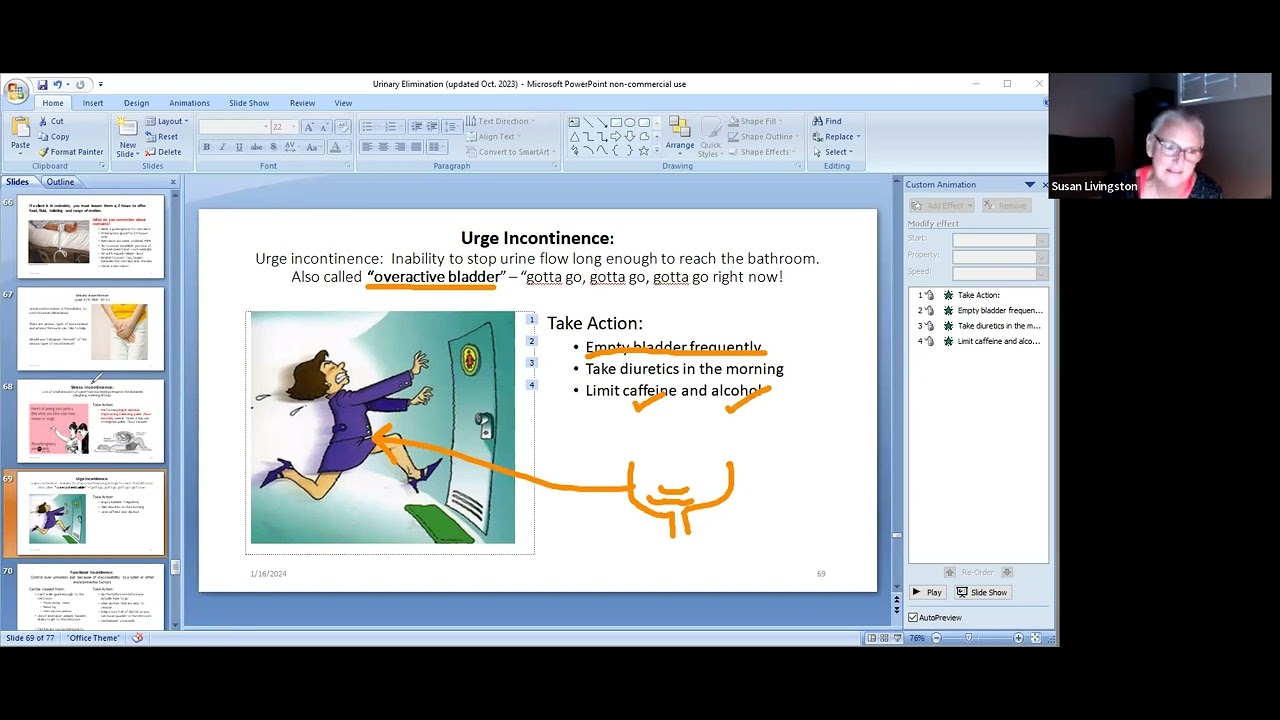Viewport: 1280px width, 720px height.
Task: Click the Copy command
Action: pos(54,137)
